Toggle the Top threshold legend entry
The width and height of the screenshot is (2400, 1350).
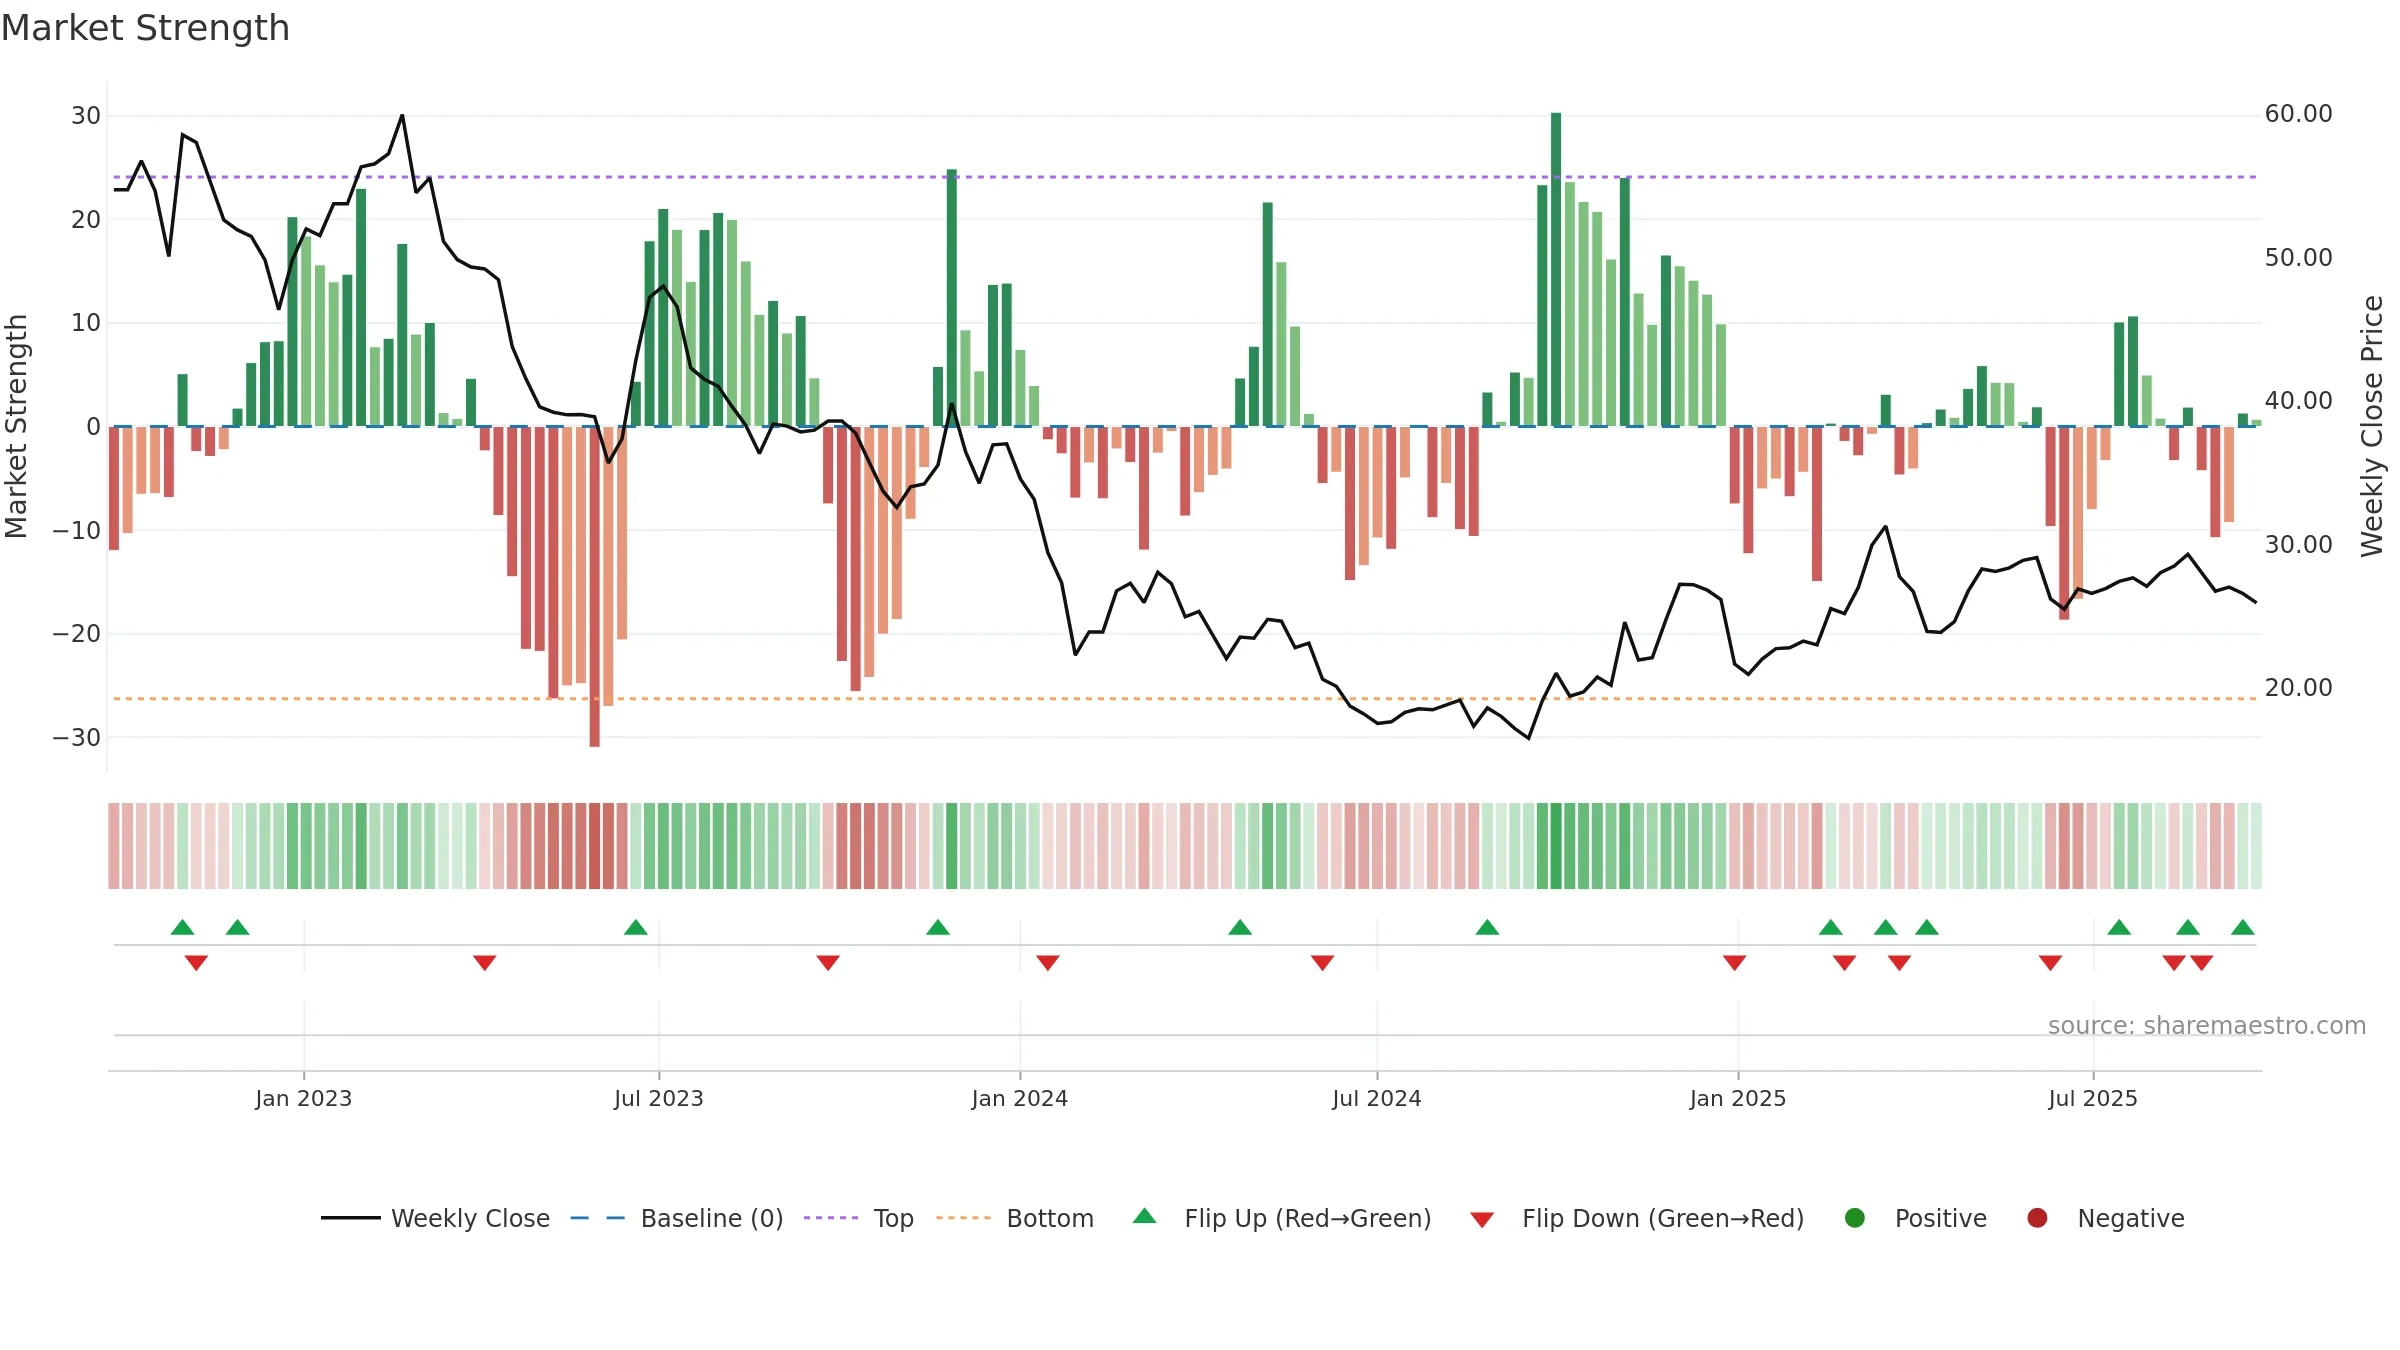coord(858,1218)
